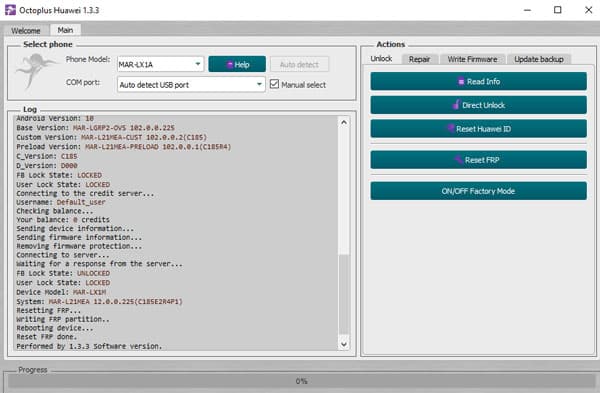This screenshot has height=393, width=600.
Task: Click the Auto detect button
Action: tap(299, 64)
